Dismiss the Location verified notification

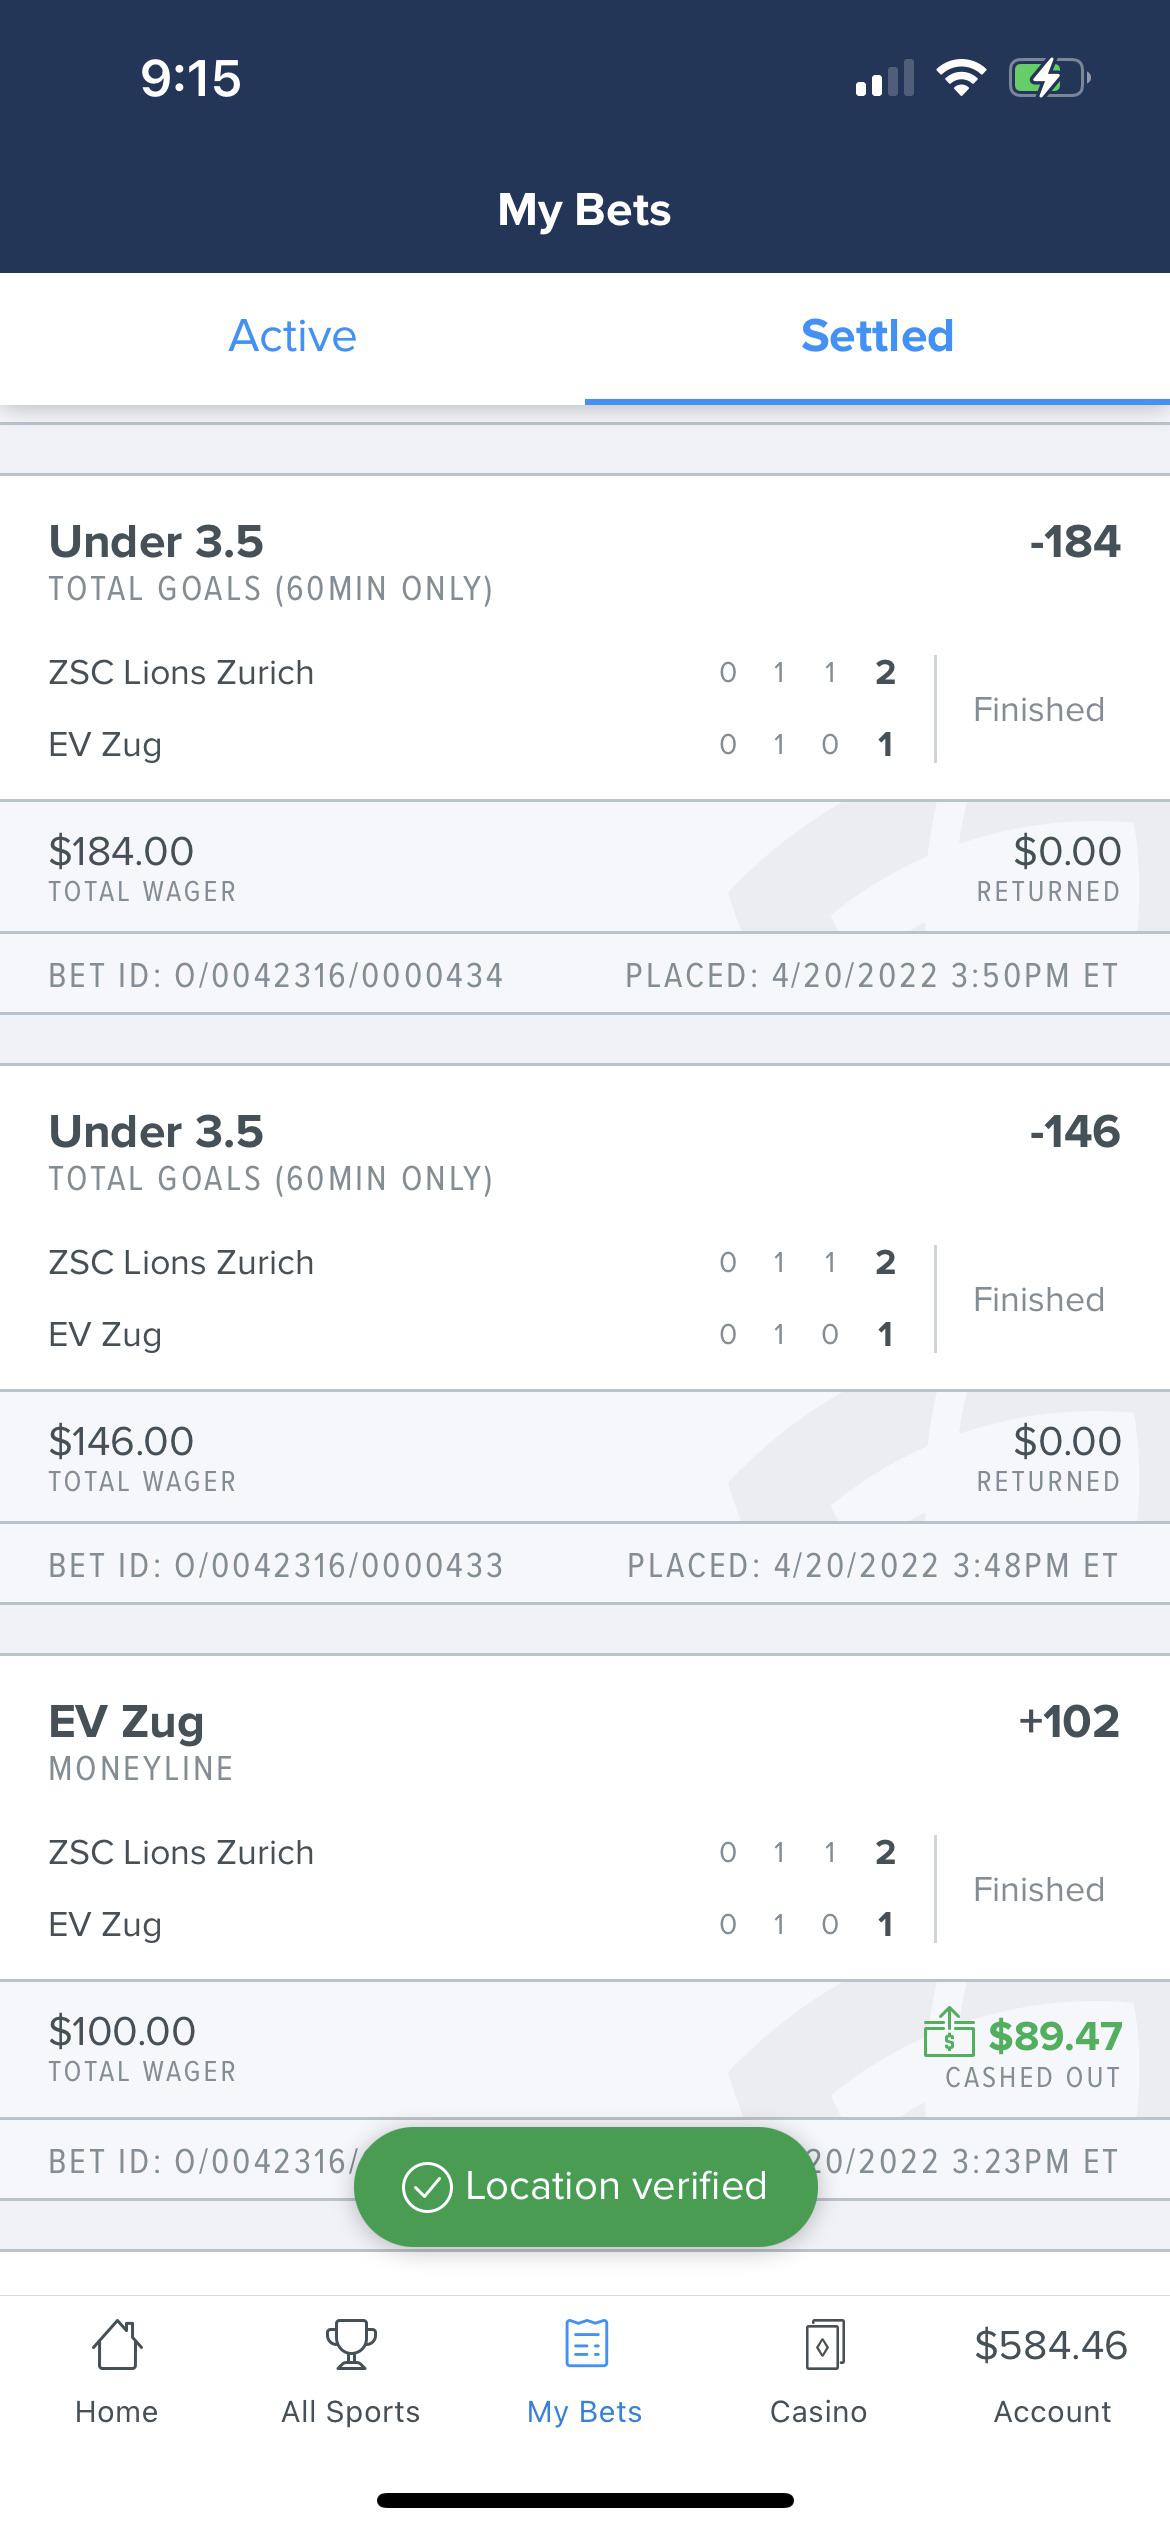tap(585, 2185)
